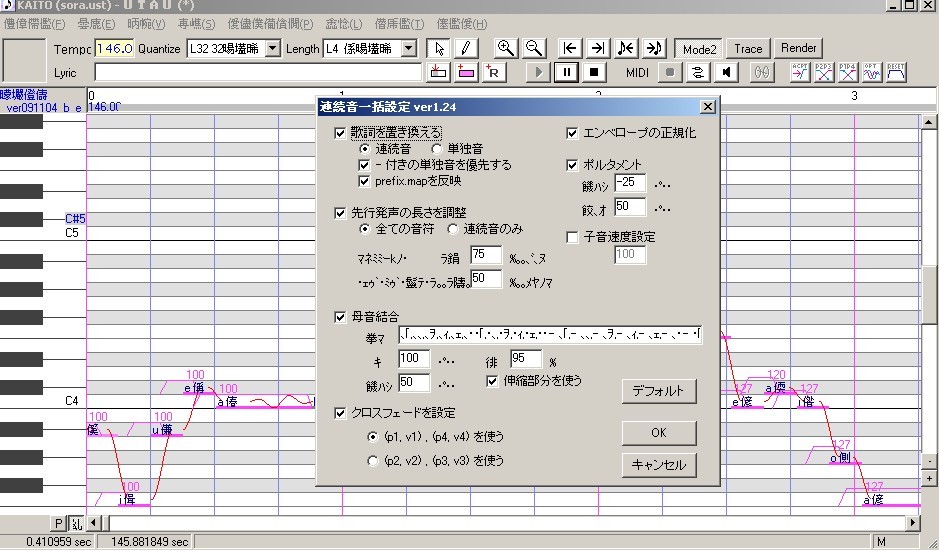Pause playback
The image size is (939, 550).
(x=566, y=72)
